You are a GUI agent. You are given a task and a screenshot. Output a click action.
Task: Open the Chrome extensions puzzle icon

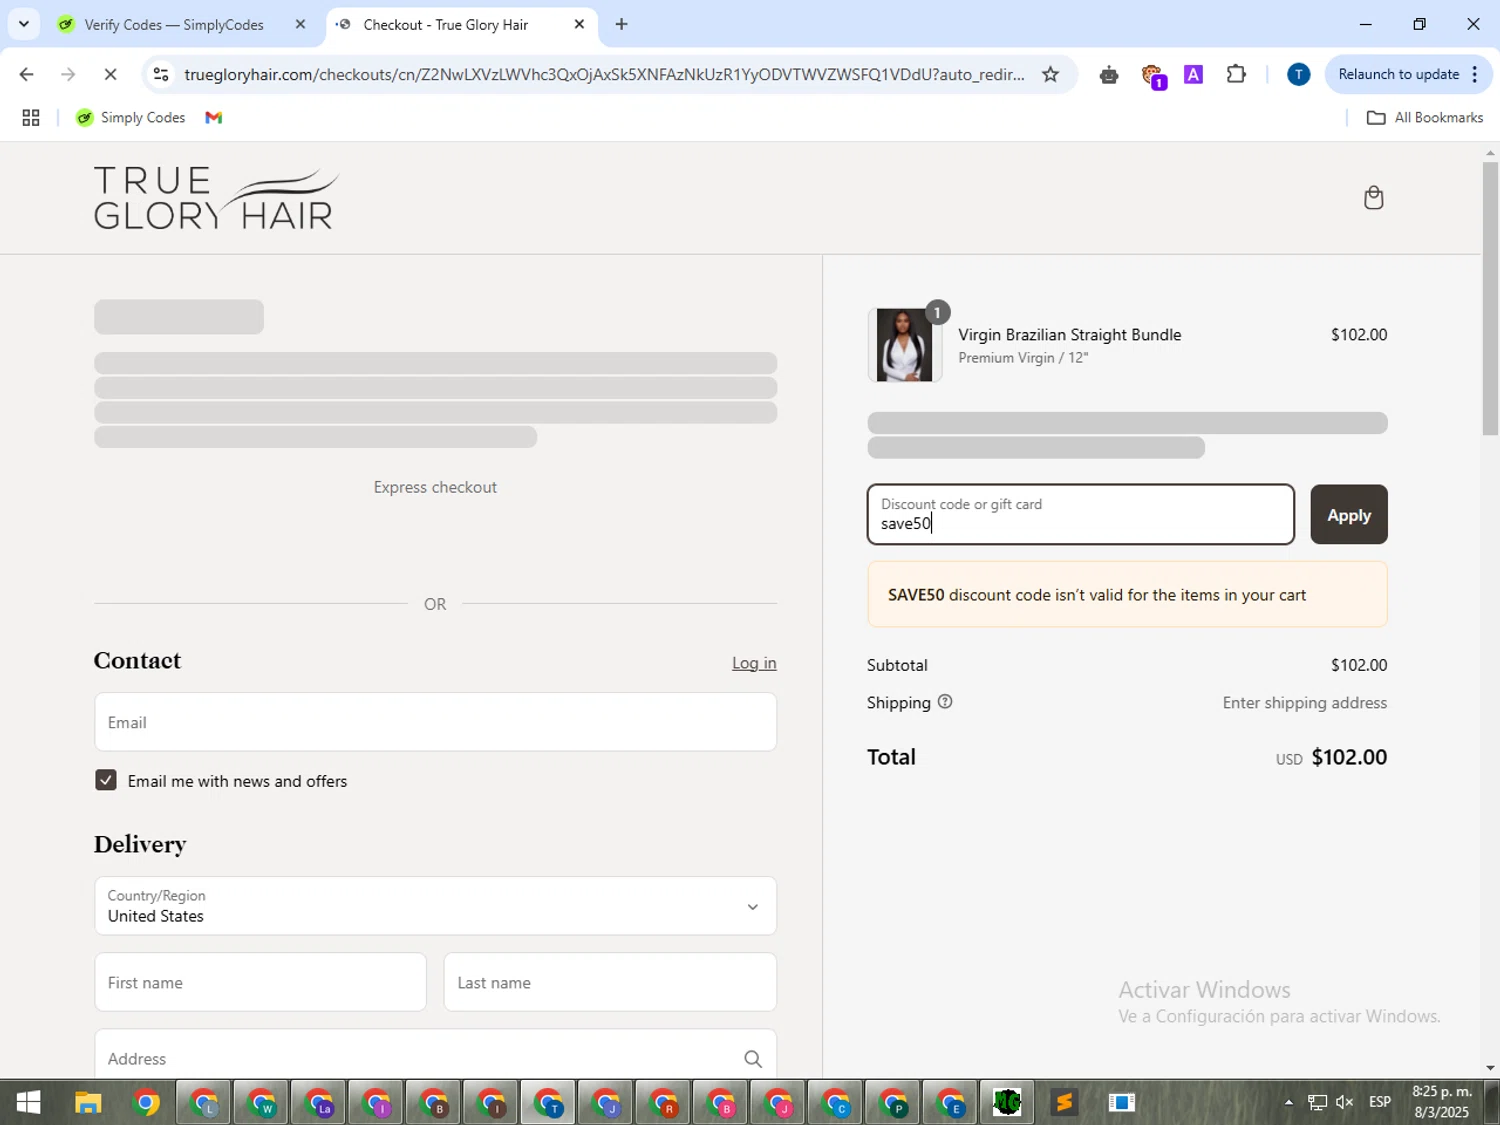tap(1236, 74)
